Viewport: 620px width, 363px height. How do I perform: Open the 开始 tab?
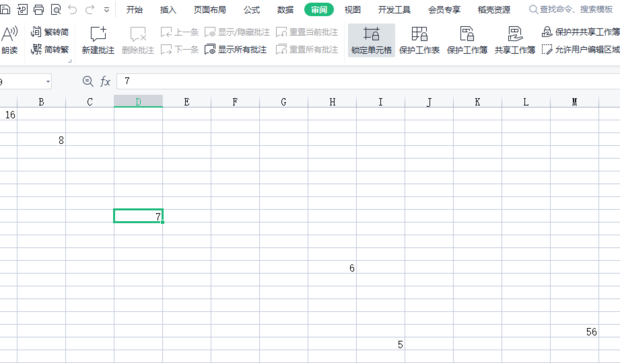(134, 9)
